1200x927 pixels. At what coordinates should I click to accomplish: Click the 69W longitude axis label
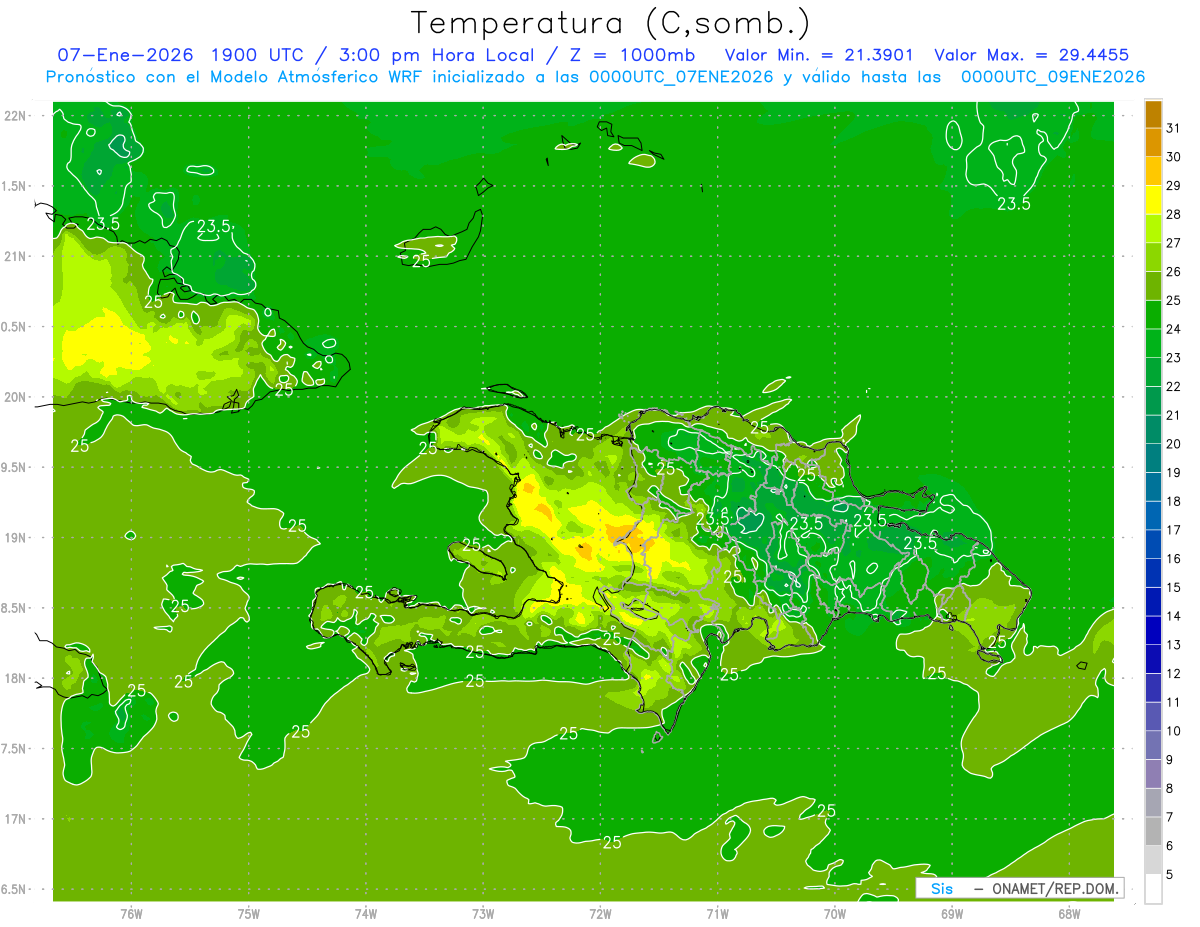[952, 913]
